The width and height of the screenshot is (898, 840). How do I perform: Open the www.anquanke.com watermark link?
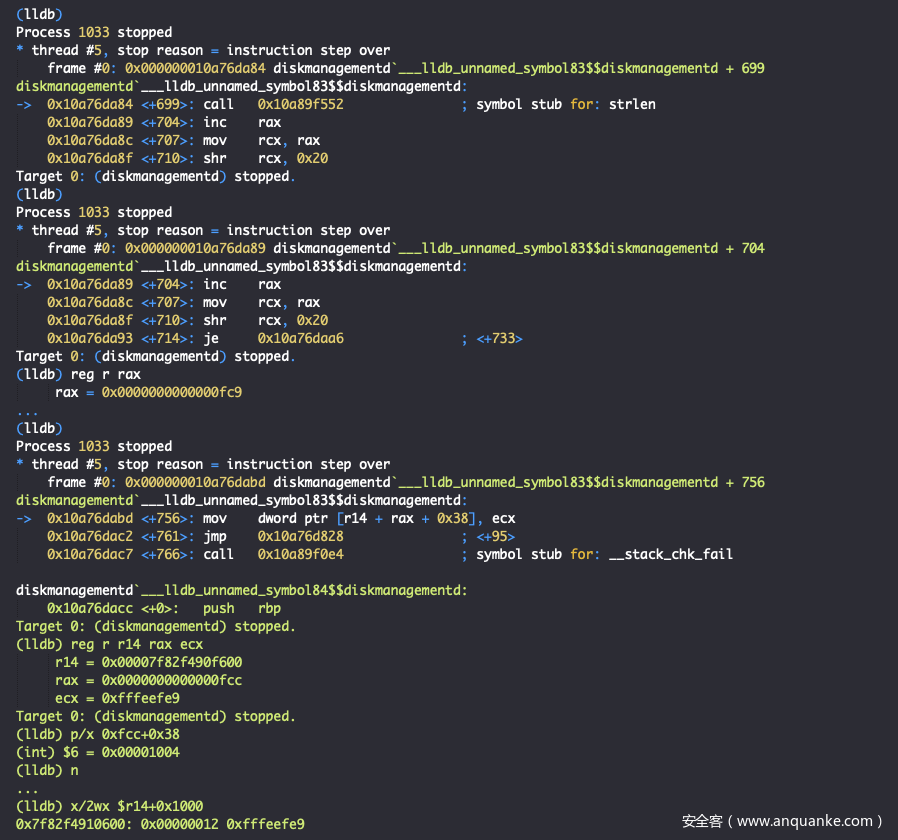click(782, 821)
